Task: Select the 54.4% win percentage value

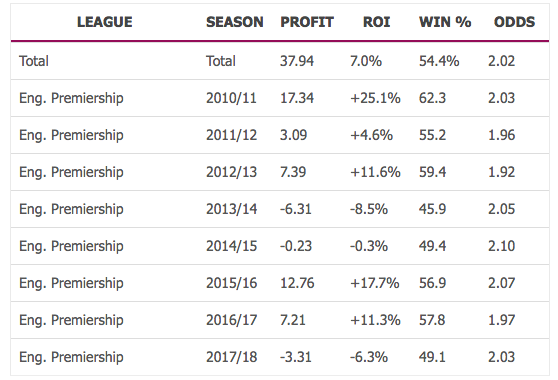Action: tap(439, 61)
